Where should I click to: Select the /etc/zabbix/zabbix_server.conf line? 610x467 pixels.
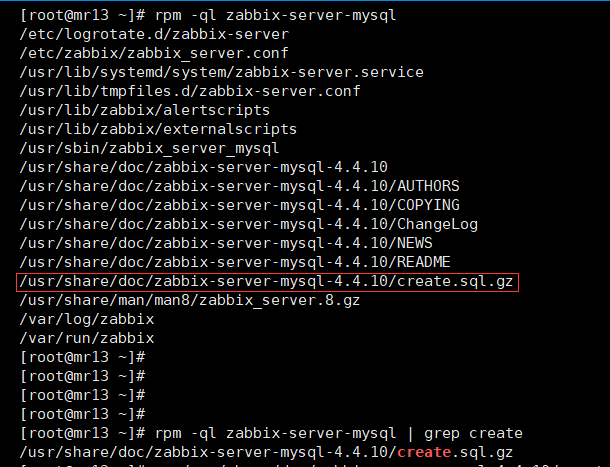(154, 53)
